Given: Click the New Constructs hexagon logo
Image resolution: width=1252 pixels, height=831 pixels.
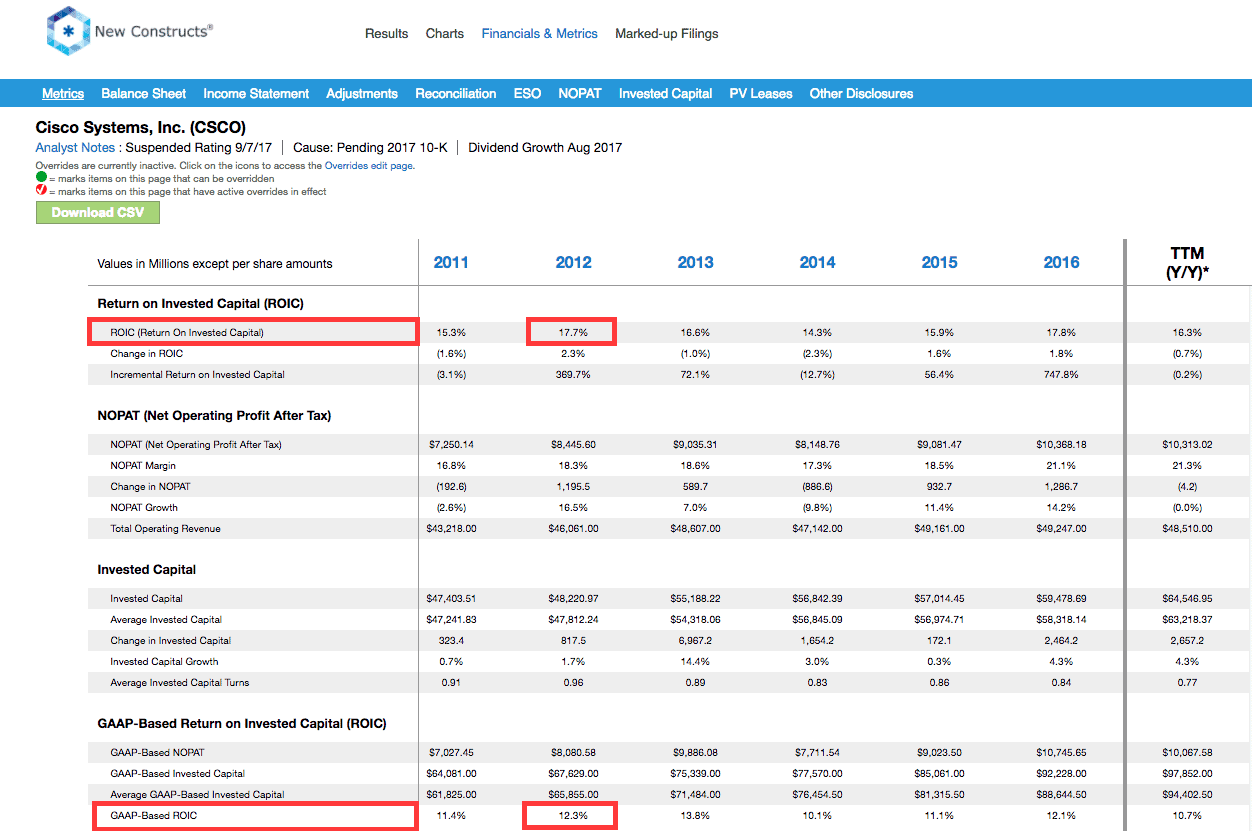Looking at the screenshot, I should pos(67,31).
